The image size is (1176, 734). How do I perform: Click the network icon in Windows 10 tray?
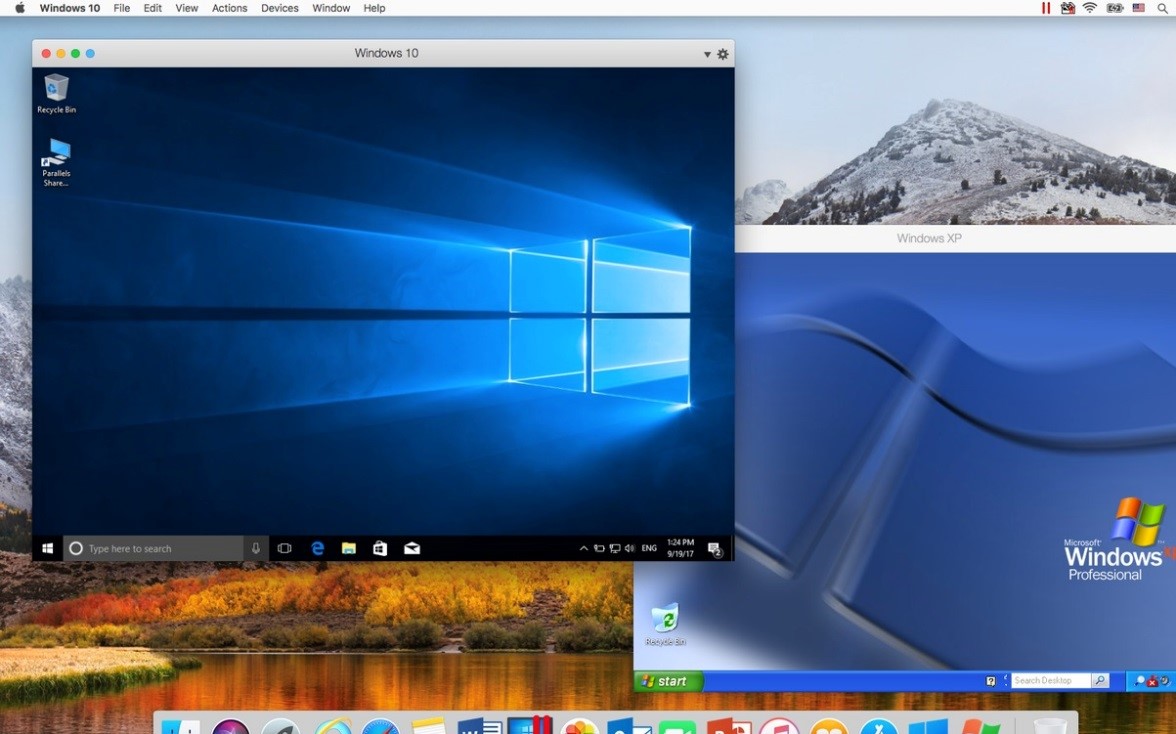click(615, 548)
